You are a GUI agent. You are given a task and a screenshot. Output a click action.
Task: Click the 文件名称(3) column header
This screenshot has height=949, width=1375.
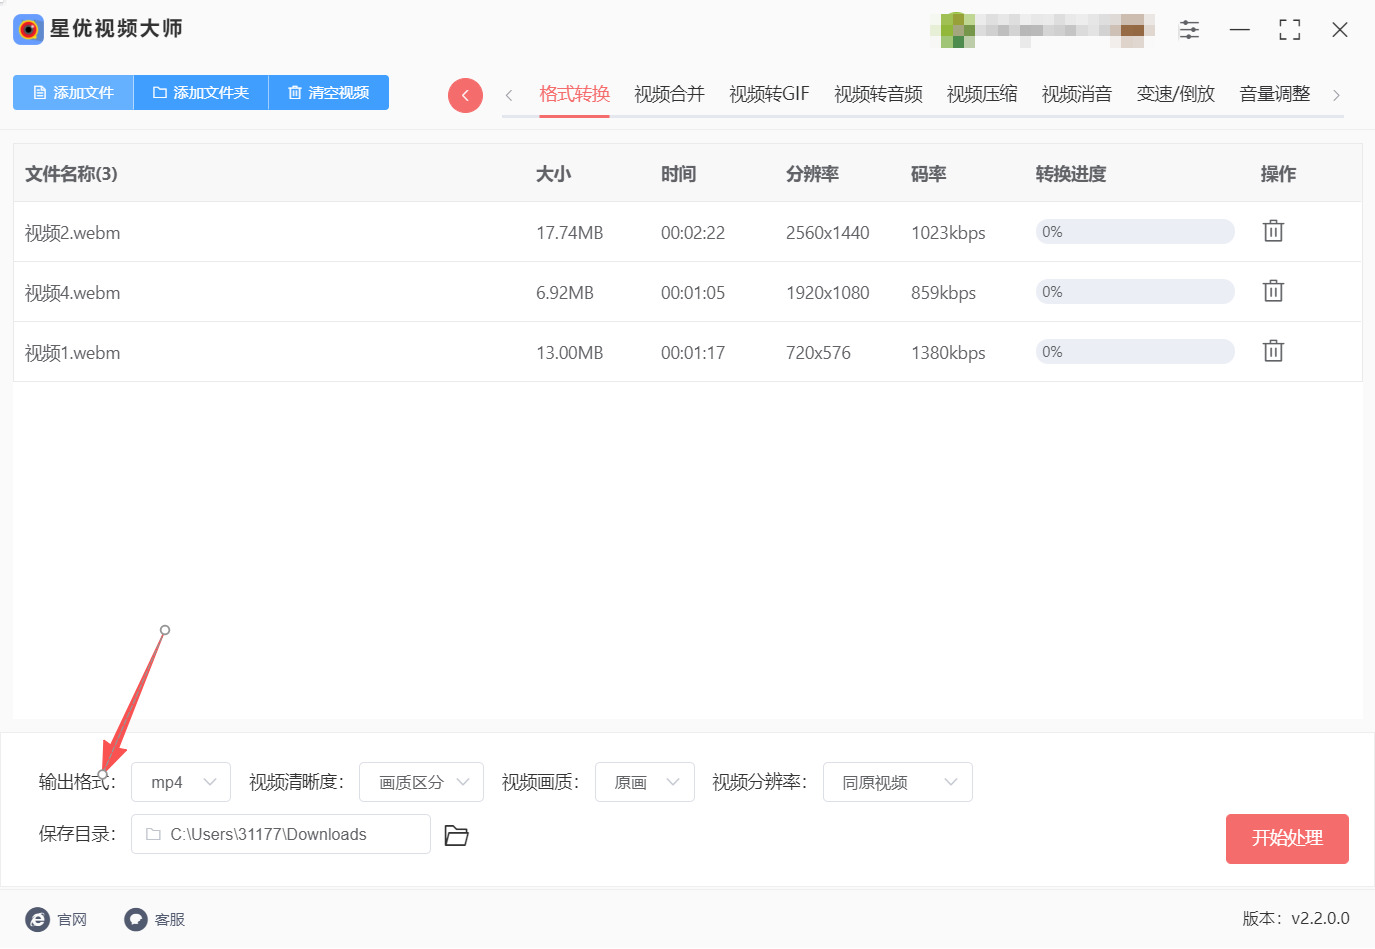pyautogui.click(x=71, y=174)
